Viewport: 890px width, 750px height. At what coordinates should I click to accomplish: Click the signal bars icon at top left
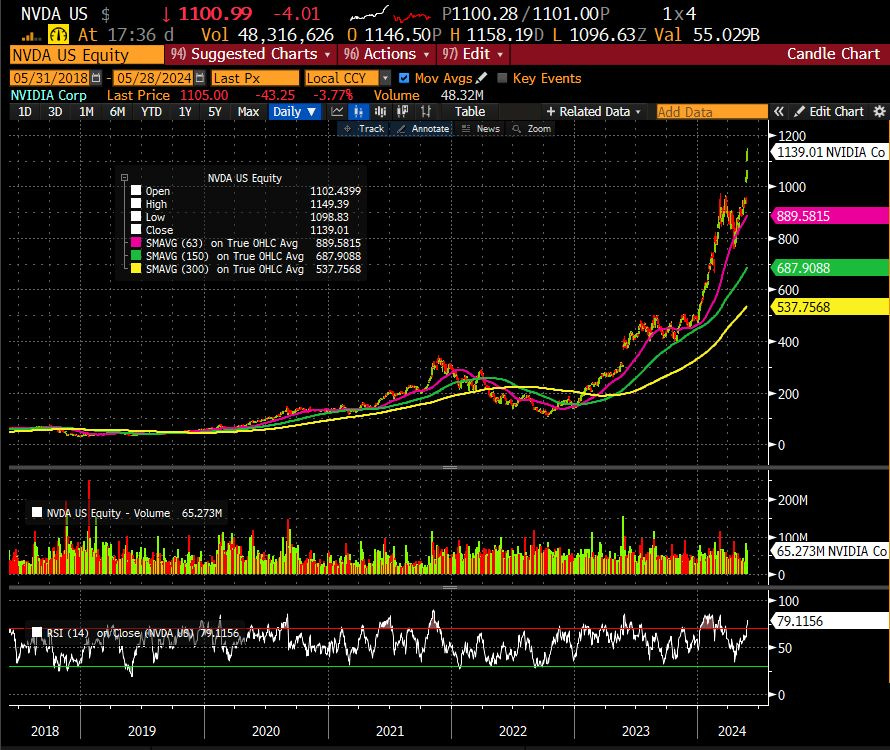[x=31, y=36]
